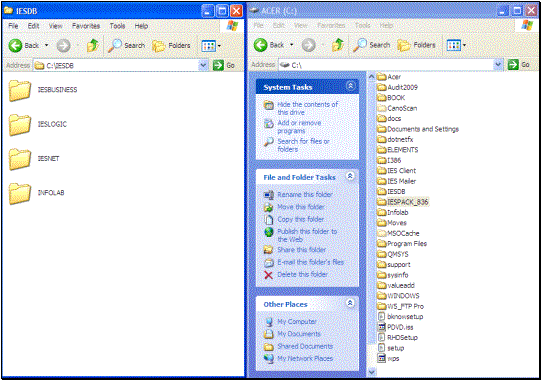The width and height of the screenshot is (541, 380).
Task: Click Rename this folder link
Action: pos(305,195)
